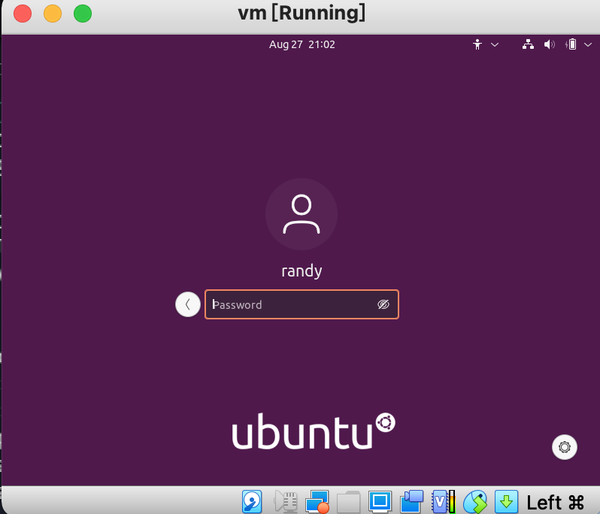The height and width of the screenshot is (514, 600).
Task: Click the display monitor status icon
Action: [x=380, y=501]
